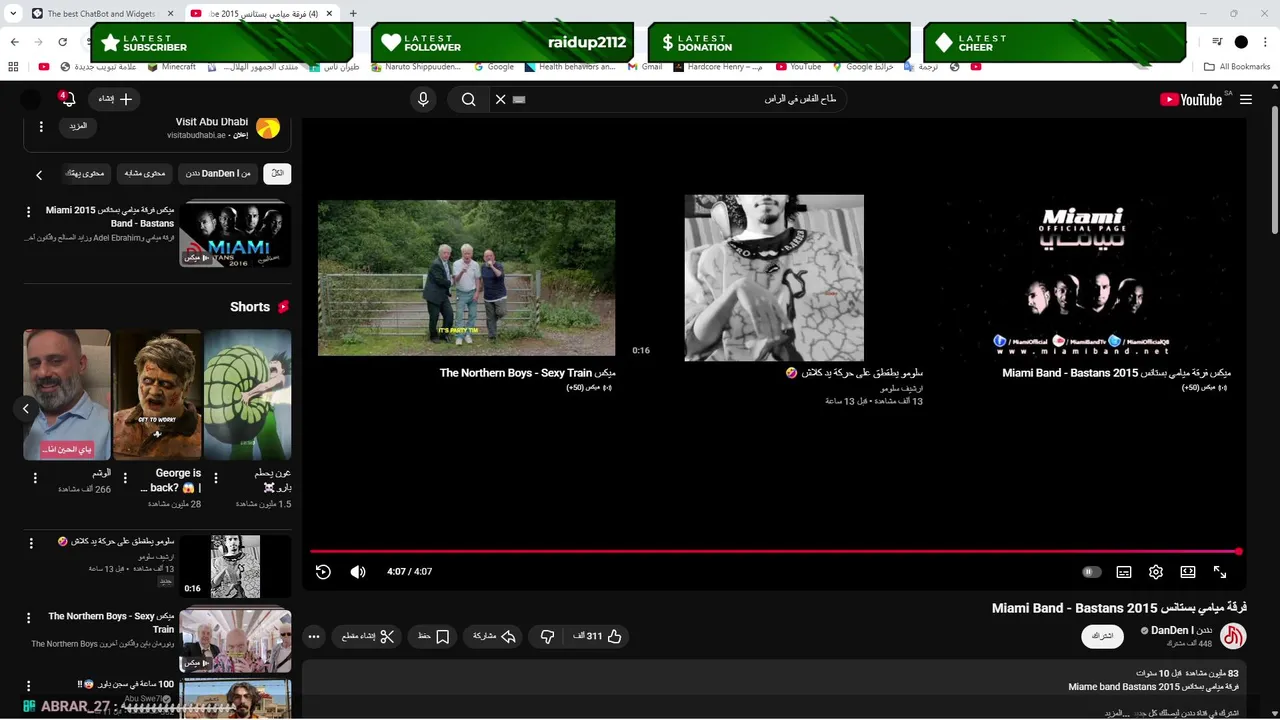Click المزيد on the Visit Abu Dhabi ad
The width and height of the screenshot is (1280, 720).
[77, 127]
